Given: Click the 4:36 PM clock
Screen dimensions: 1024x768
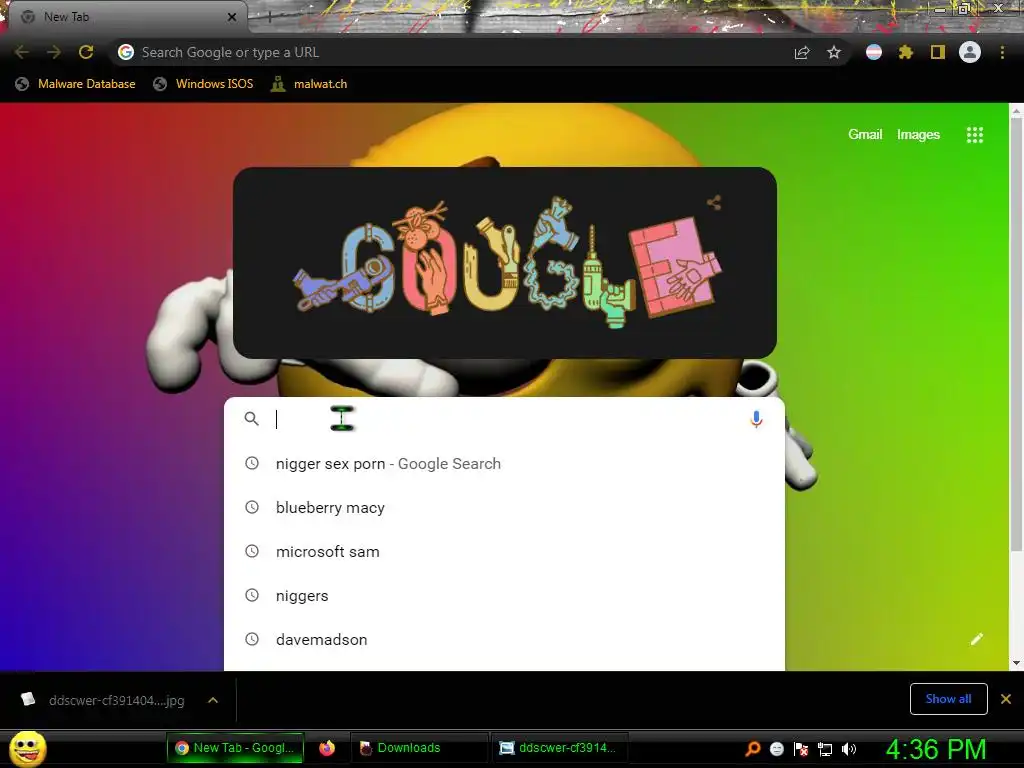Looking at the screenshot, I should tap(936, 748).
